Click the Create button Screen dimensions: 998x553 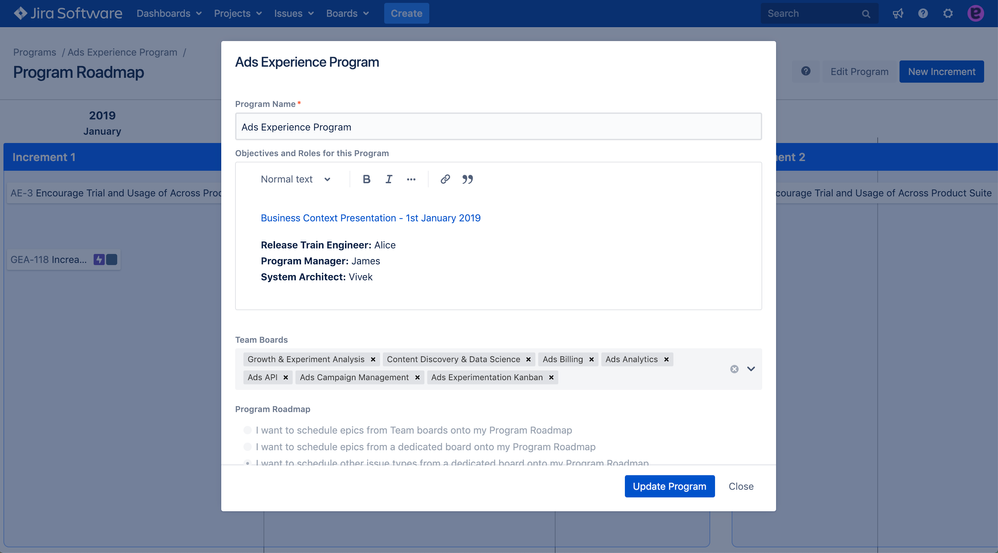pyautogui.click(x=407, y=13)
